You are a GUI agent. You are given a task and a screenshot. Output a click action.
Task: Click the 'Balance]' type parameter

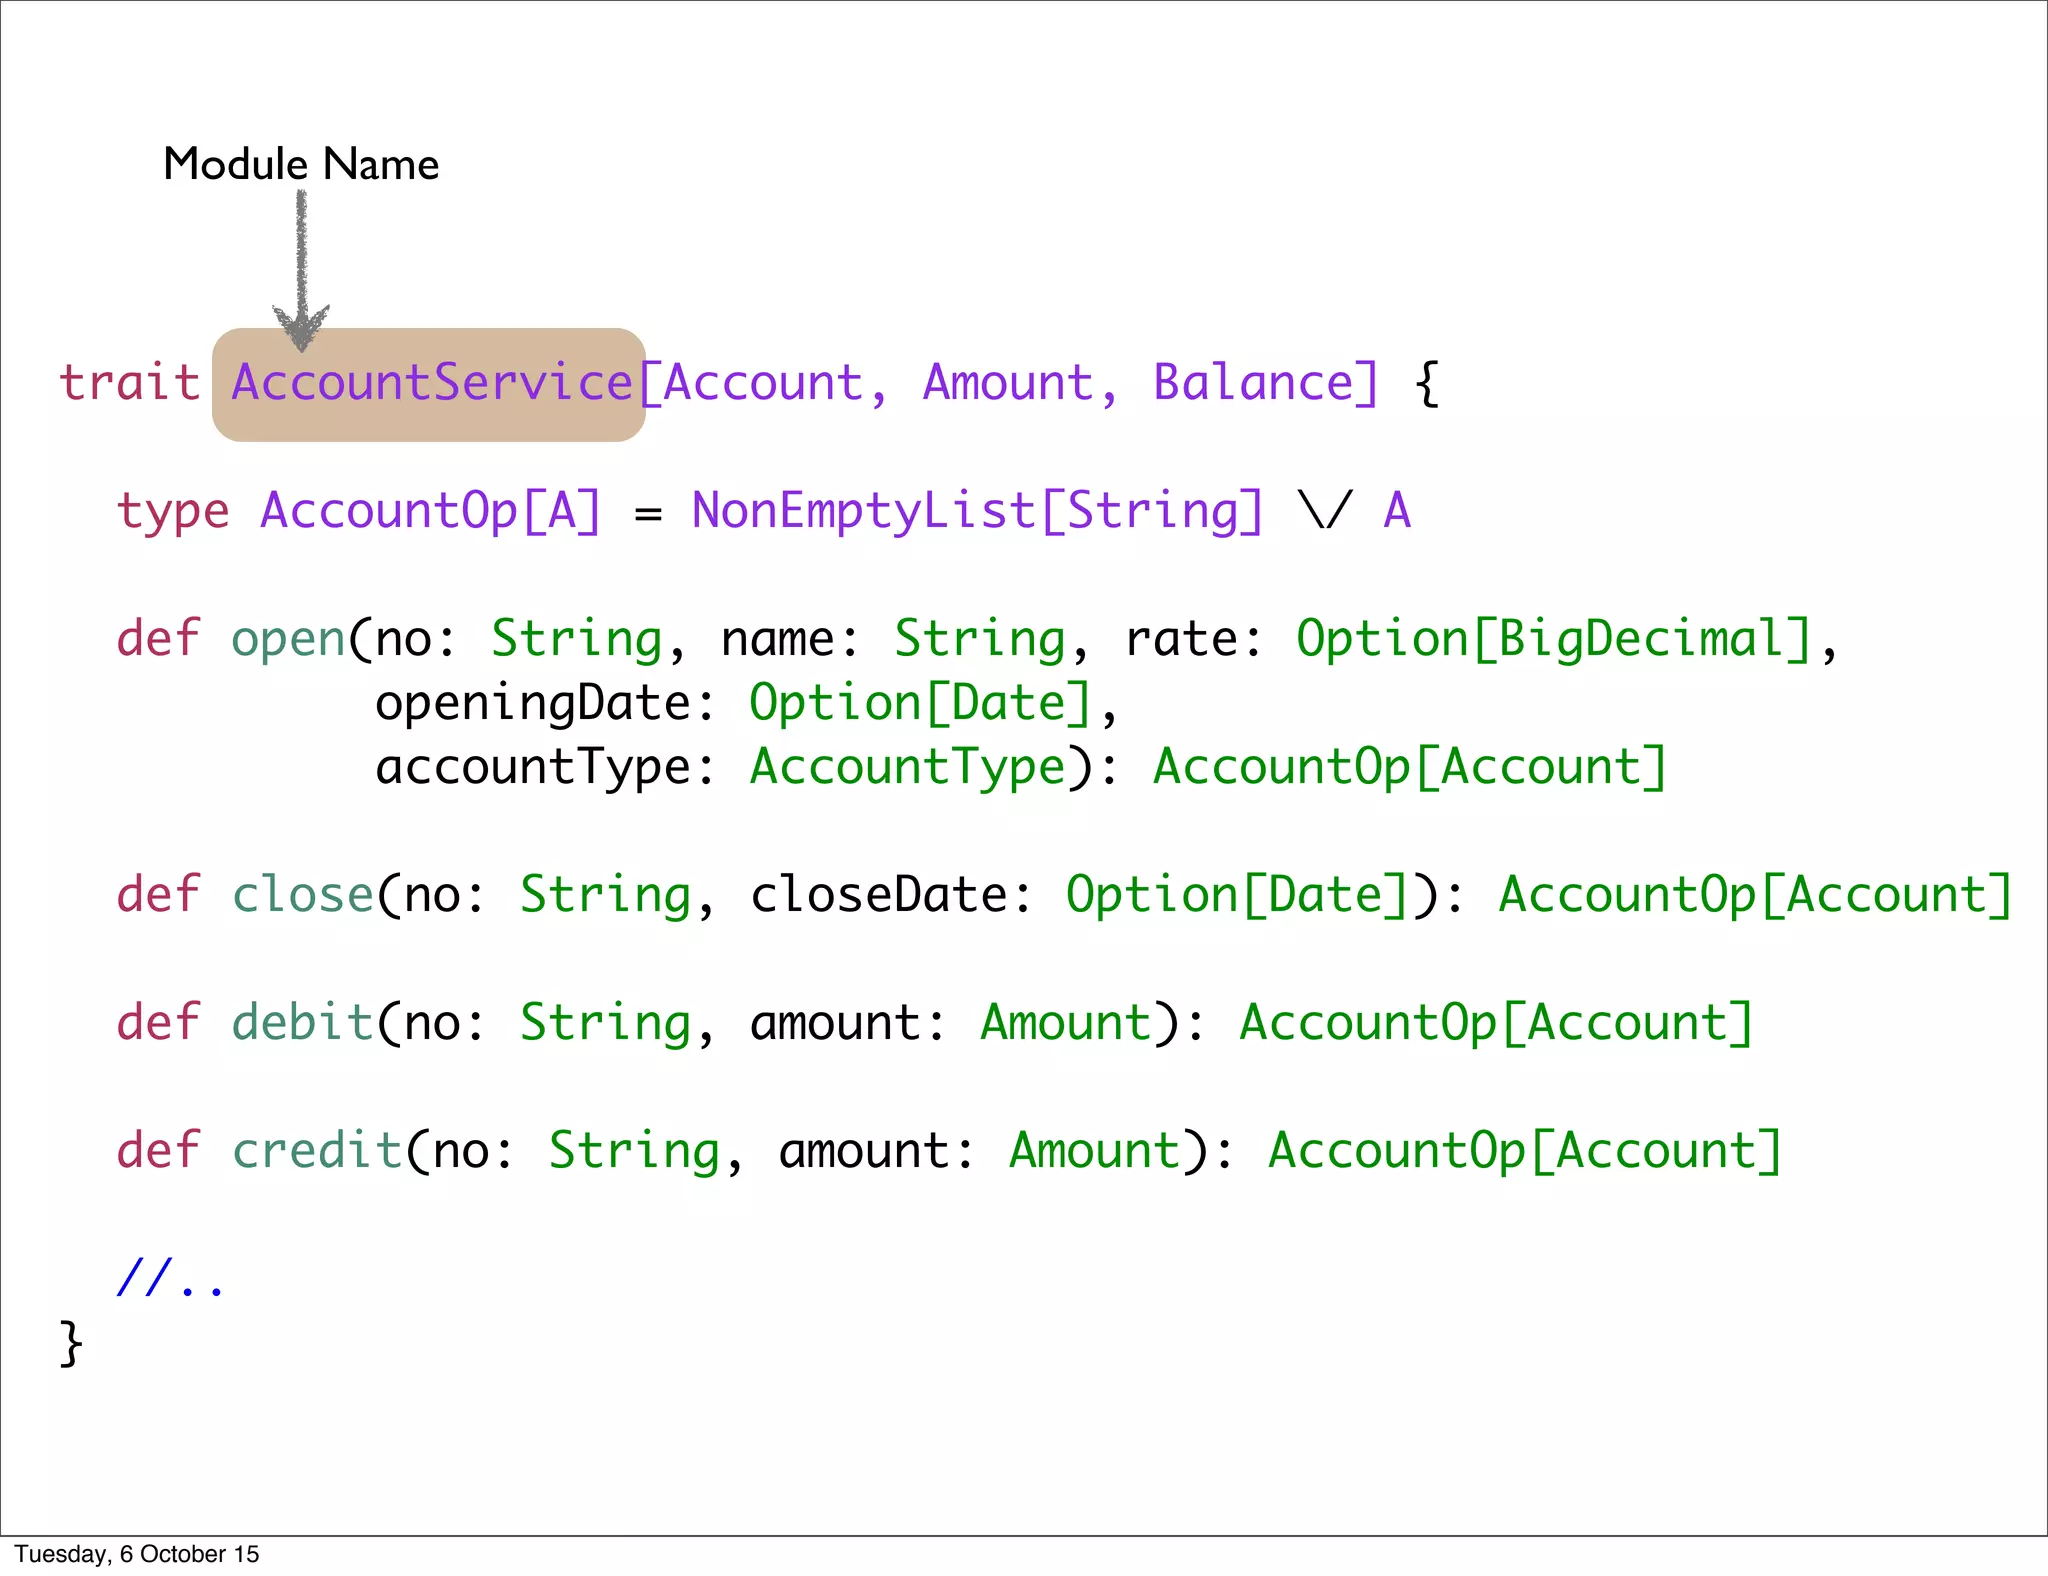(1267, 382)
